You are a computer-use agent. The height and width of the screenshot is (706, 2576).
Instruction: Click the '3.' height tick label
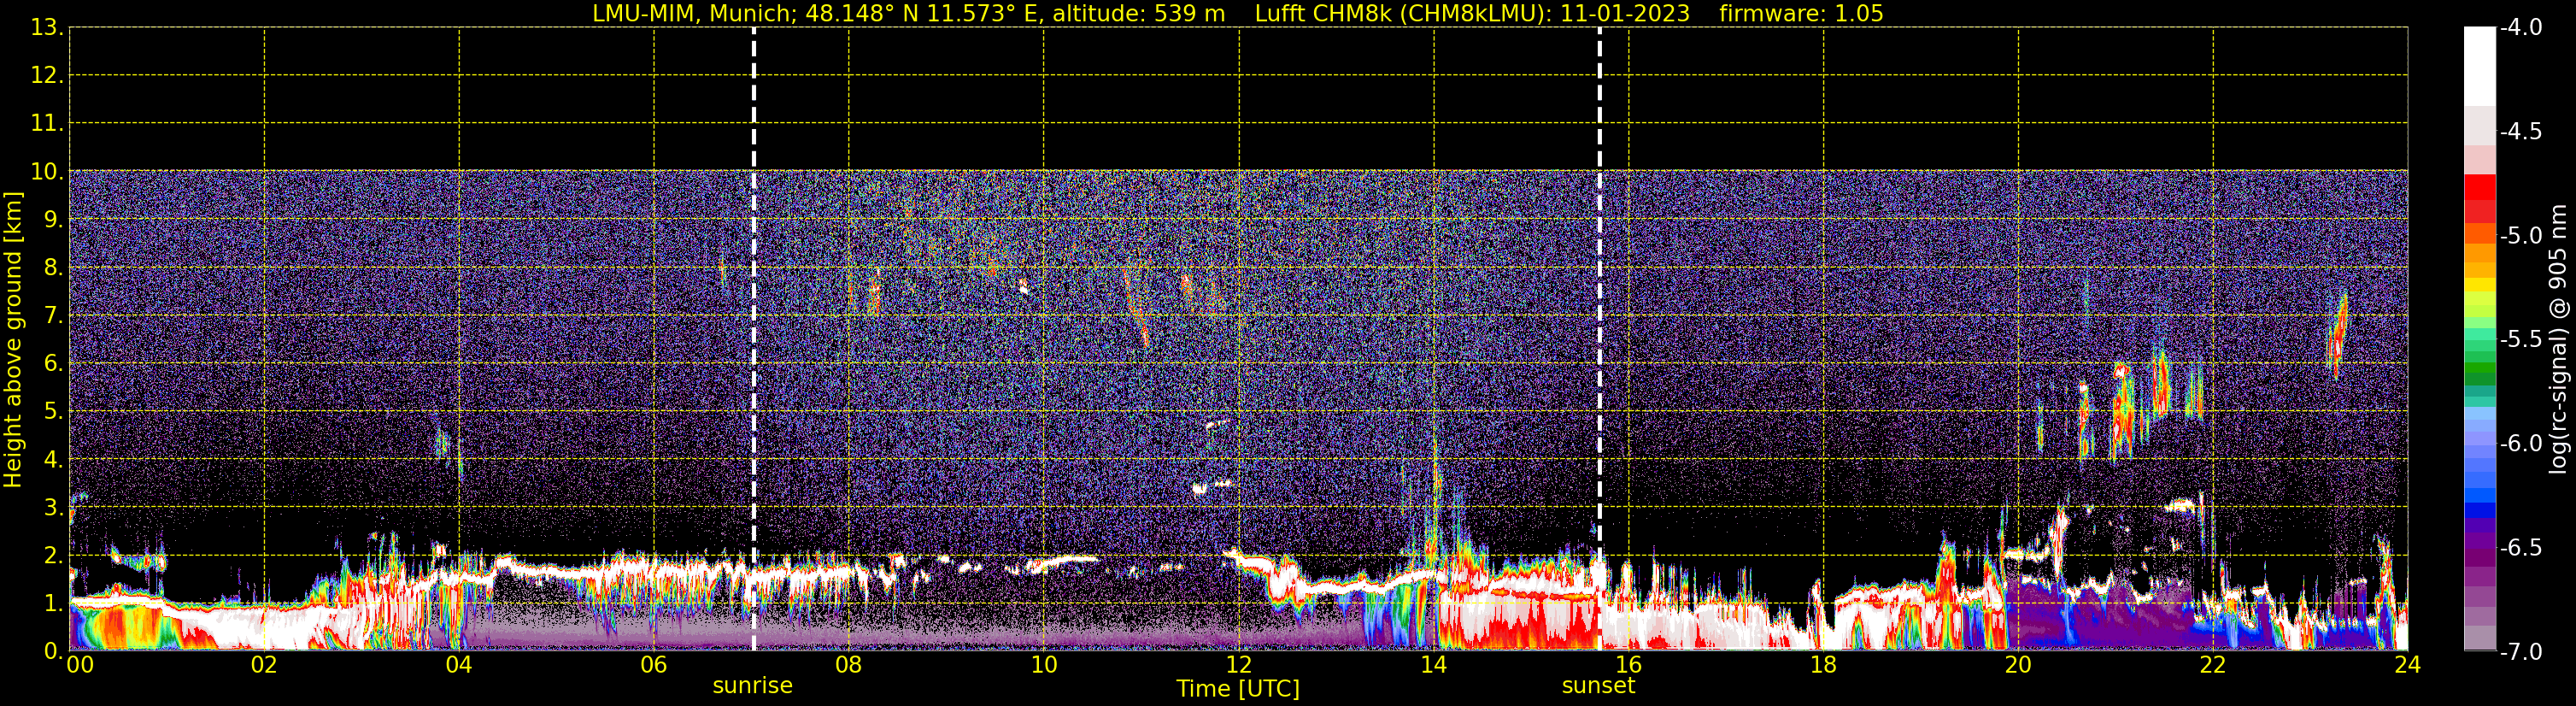[x=54, y=508]
